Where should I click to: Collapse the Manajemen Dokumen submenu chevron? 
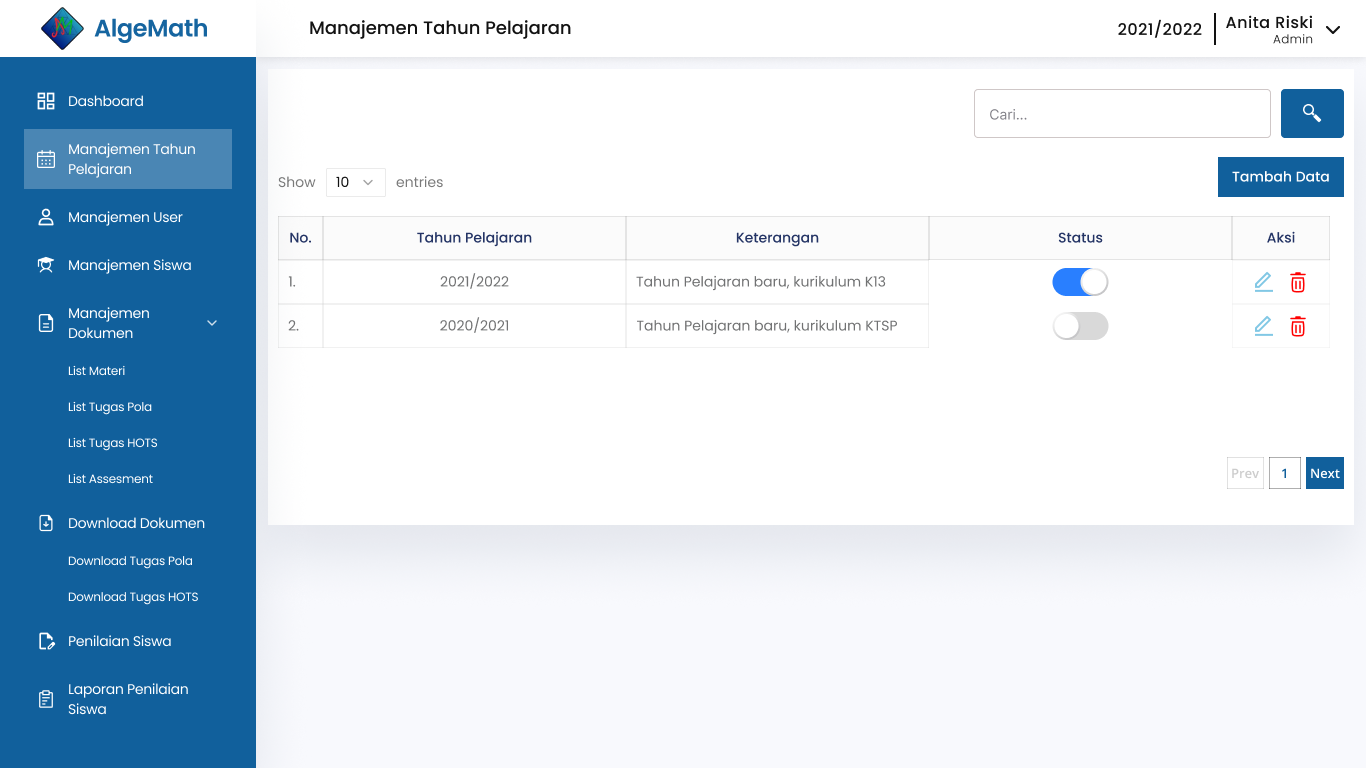212,323
